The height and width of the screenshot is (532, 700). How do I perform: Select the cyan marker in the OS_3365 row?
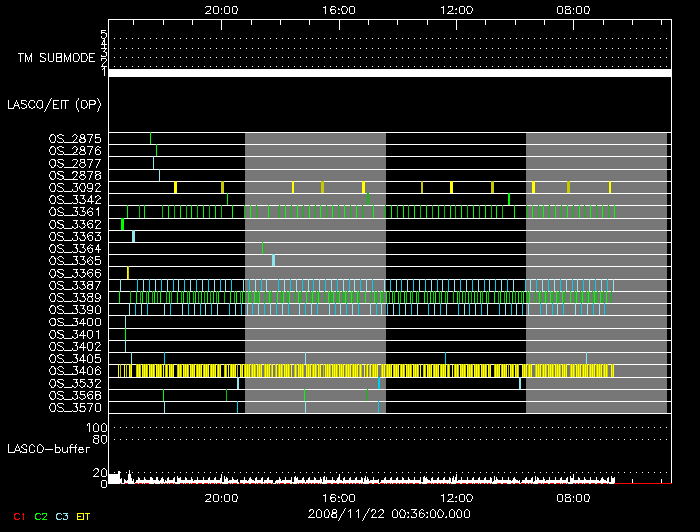pos(273,260)
